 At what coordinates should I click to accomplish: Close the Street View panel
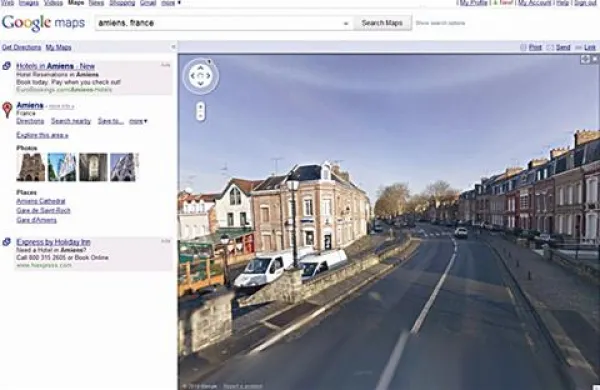point(595,59)
